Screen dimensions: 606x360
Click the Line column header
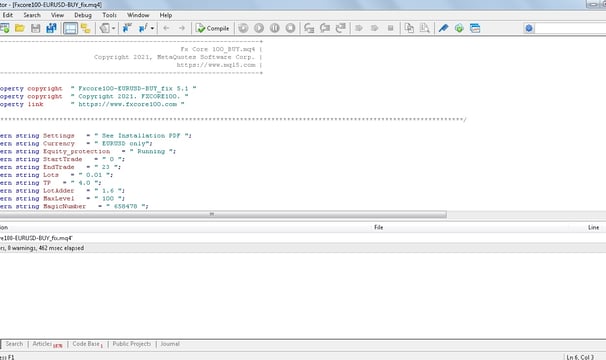coord(593,227)
